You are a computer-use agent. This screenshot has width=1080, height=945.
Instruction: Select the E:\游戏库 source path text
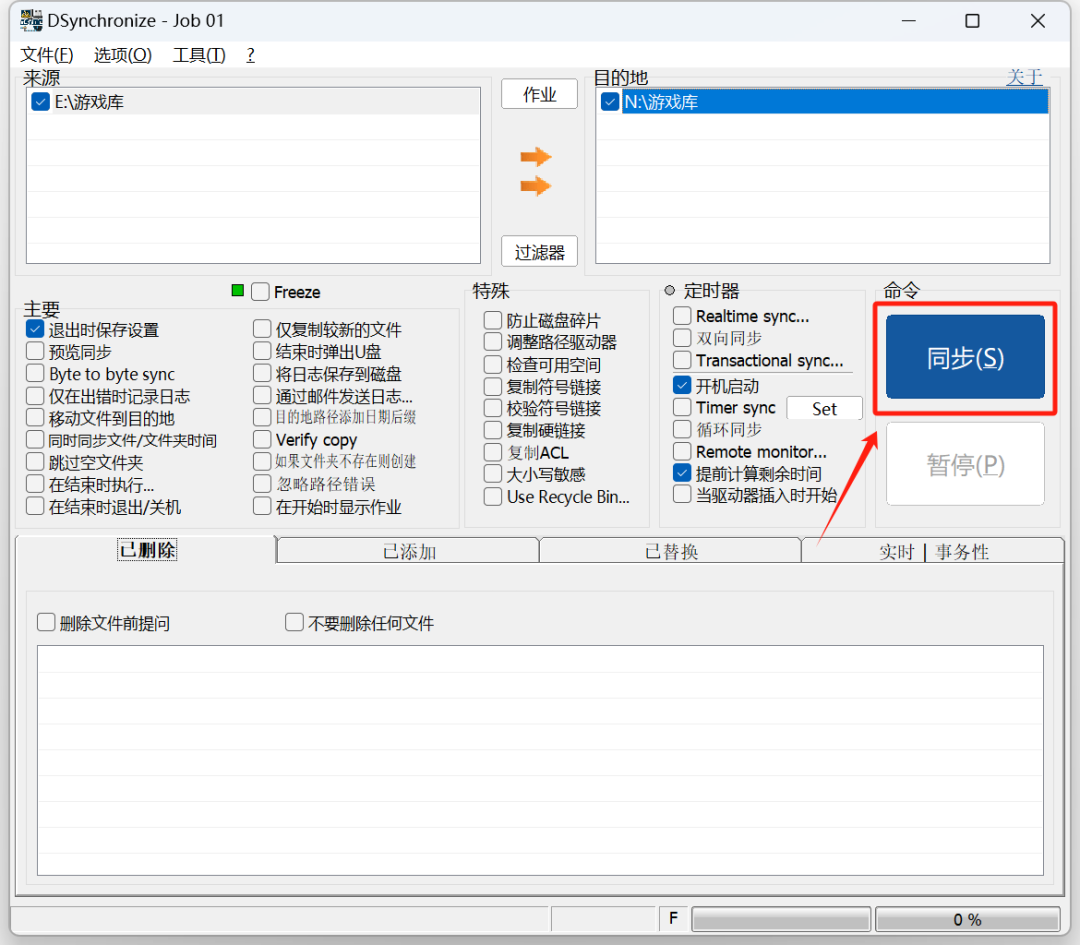(89, 102)
